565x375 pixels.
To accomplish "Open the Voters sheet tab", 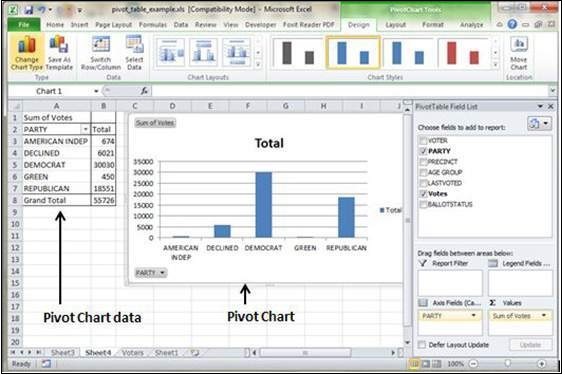I will (x=132, y=353).
